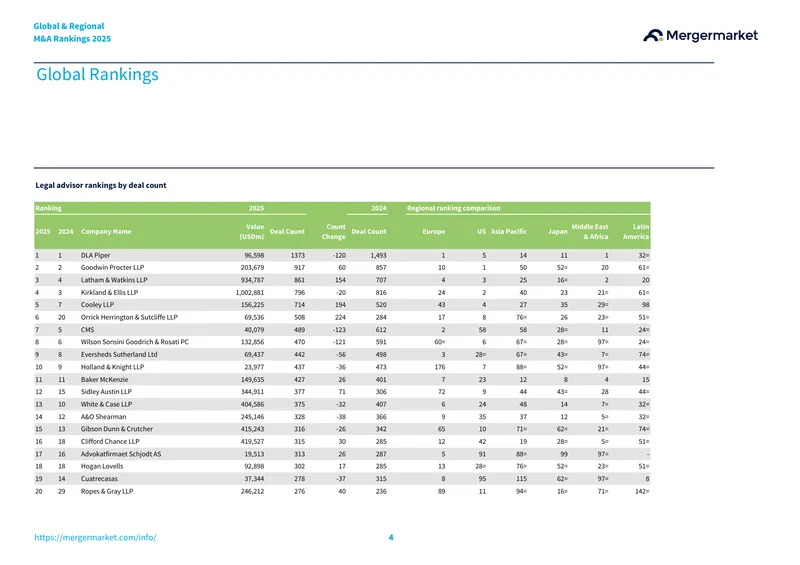This screenshot has width=800, height=565.
Task: Select the Ropes & Gray LLP name
Action: click(107, 491)
